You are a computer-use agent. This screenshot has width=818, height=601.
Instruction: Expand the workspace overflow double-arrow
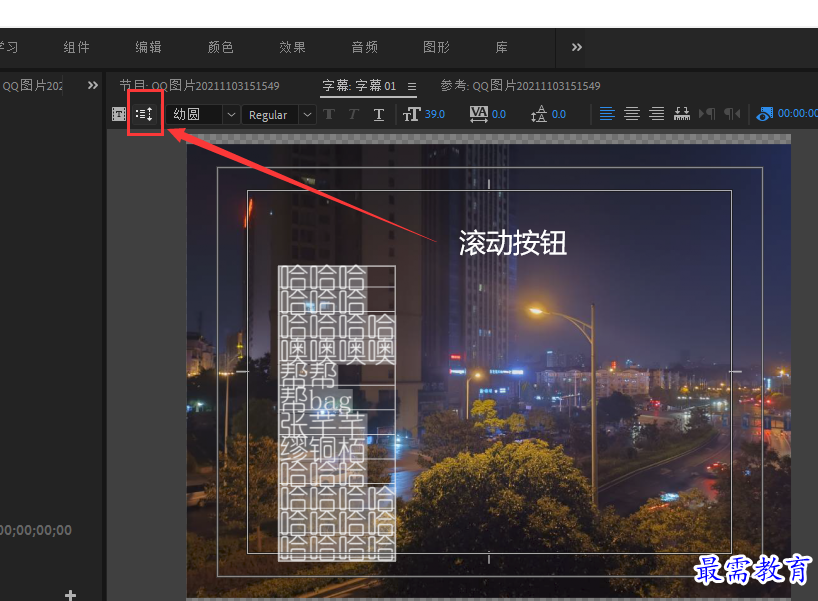point(576,47)
